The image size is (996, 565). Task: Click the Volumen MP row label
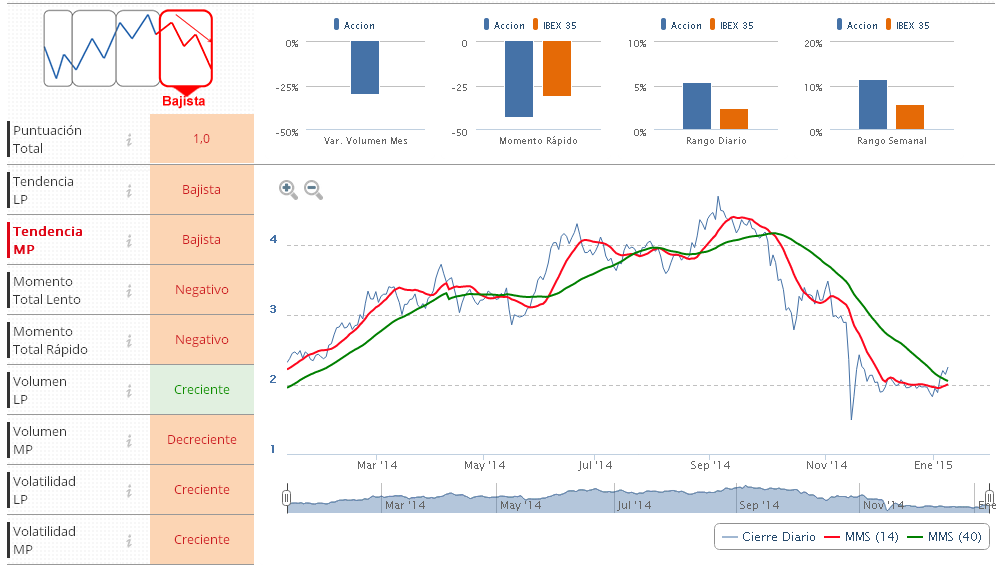[40, 440]
